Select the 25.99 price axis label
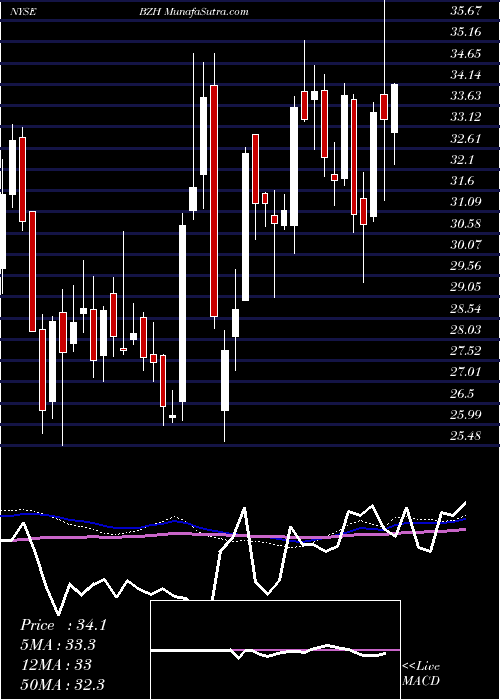This screenshot has height=700, width=500. click(466, 414)
